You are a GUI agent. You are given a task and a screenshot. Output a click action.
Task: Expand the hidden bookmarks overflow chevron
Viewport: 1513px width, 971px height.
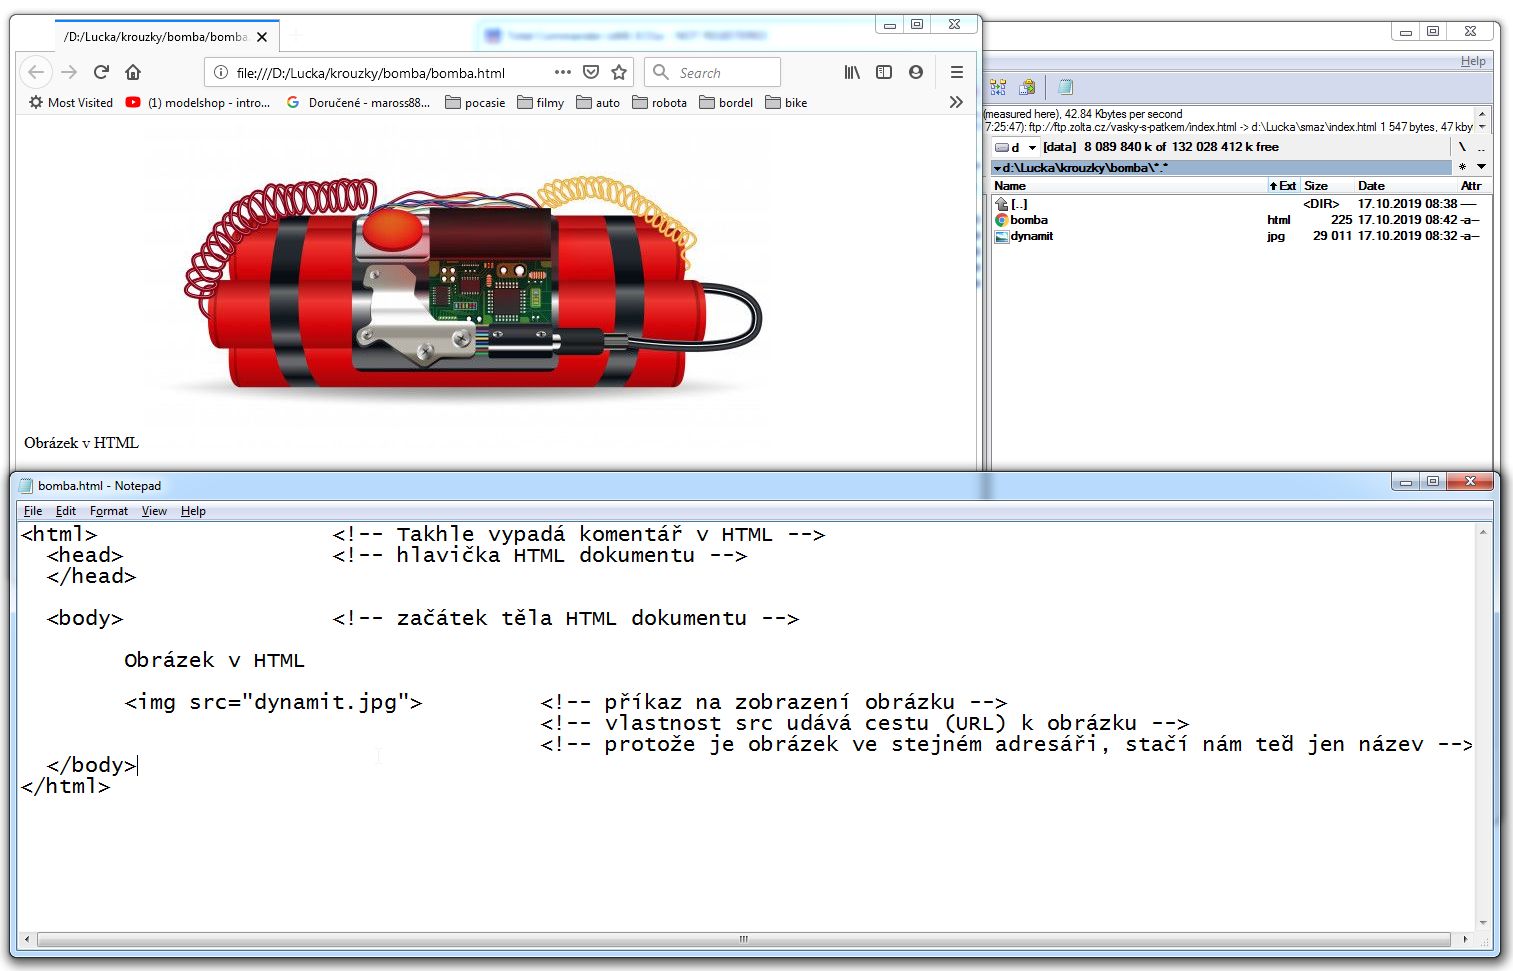[x=956, y=102]
